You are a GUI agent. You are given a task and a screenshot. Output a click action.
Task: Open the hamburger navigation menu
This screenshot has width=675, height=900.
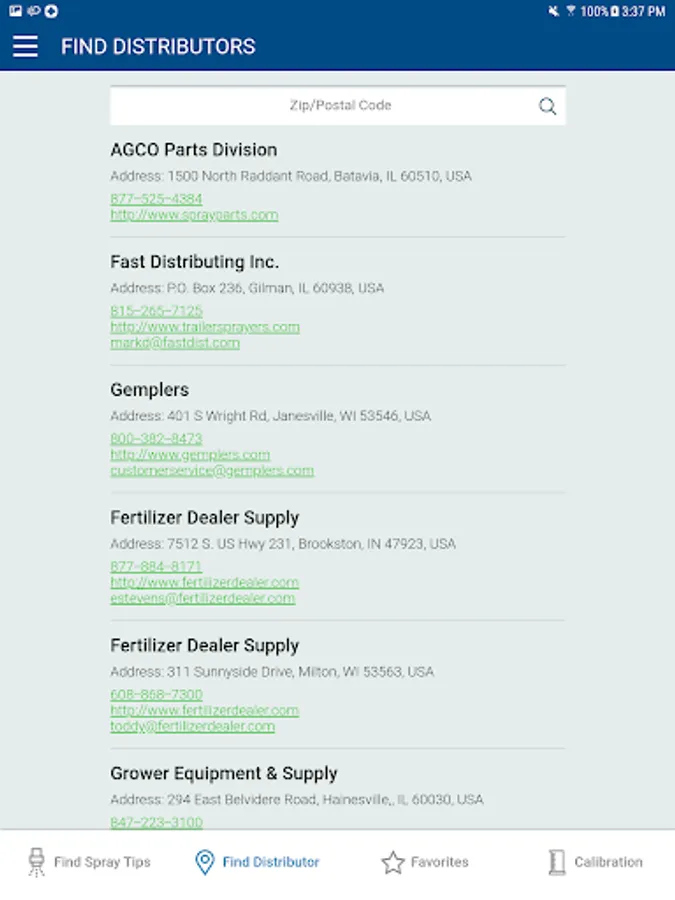click(x=25, y=46)
